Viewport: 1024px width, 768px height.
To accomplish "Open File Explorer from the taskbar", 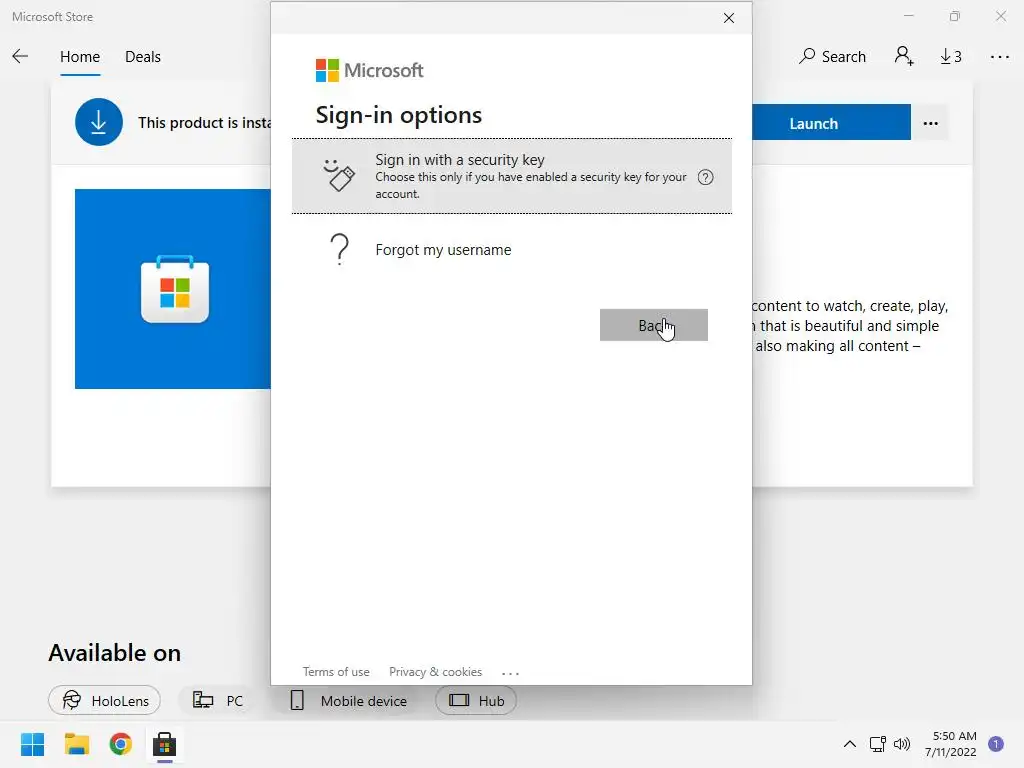I will tap(76, 744).
